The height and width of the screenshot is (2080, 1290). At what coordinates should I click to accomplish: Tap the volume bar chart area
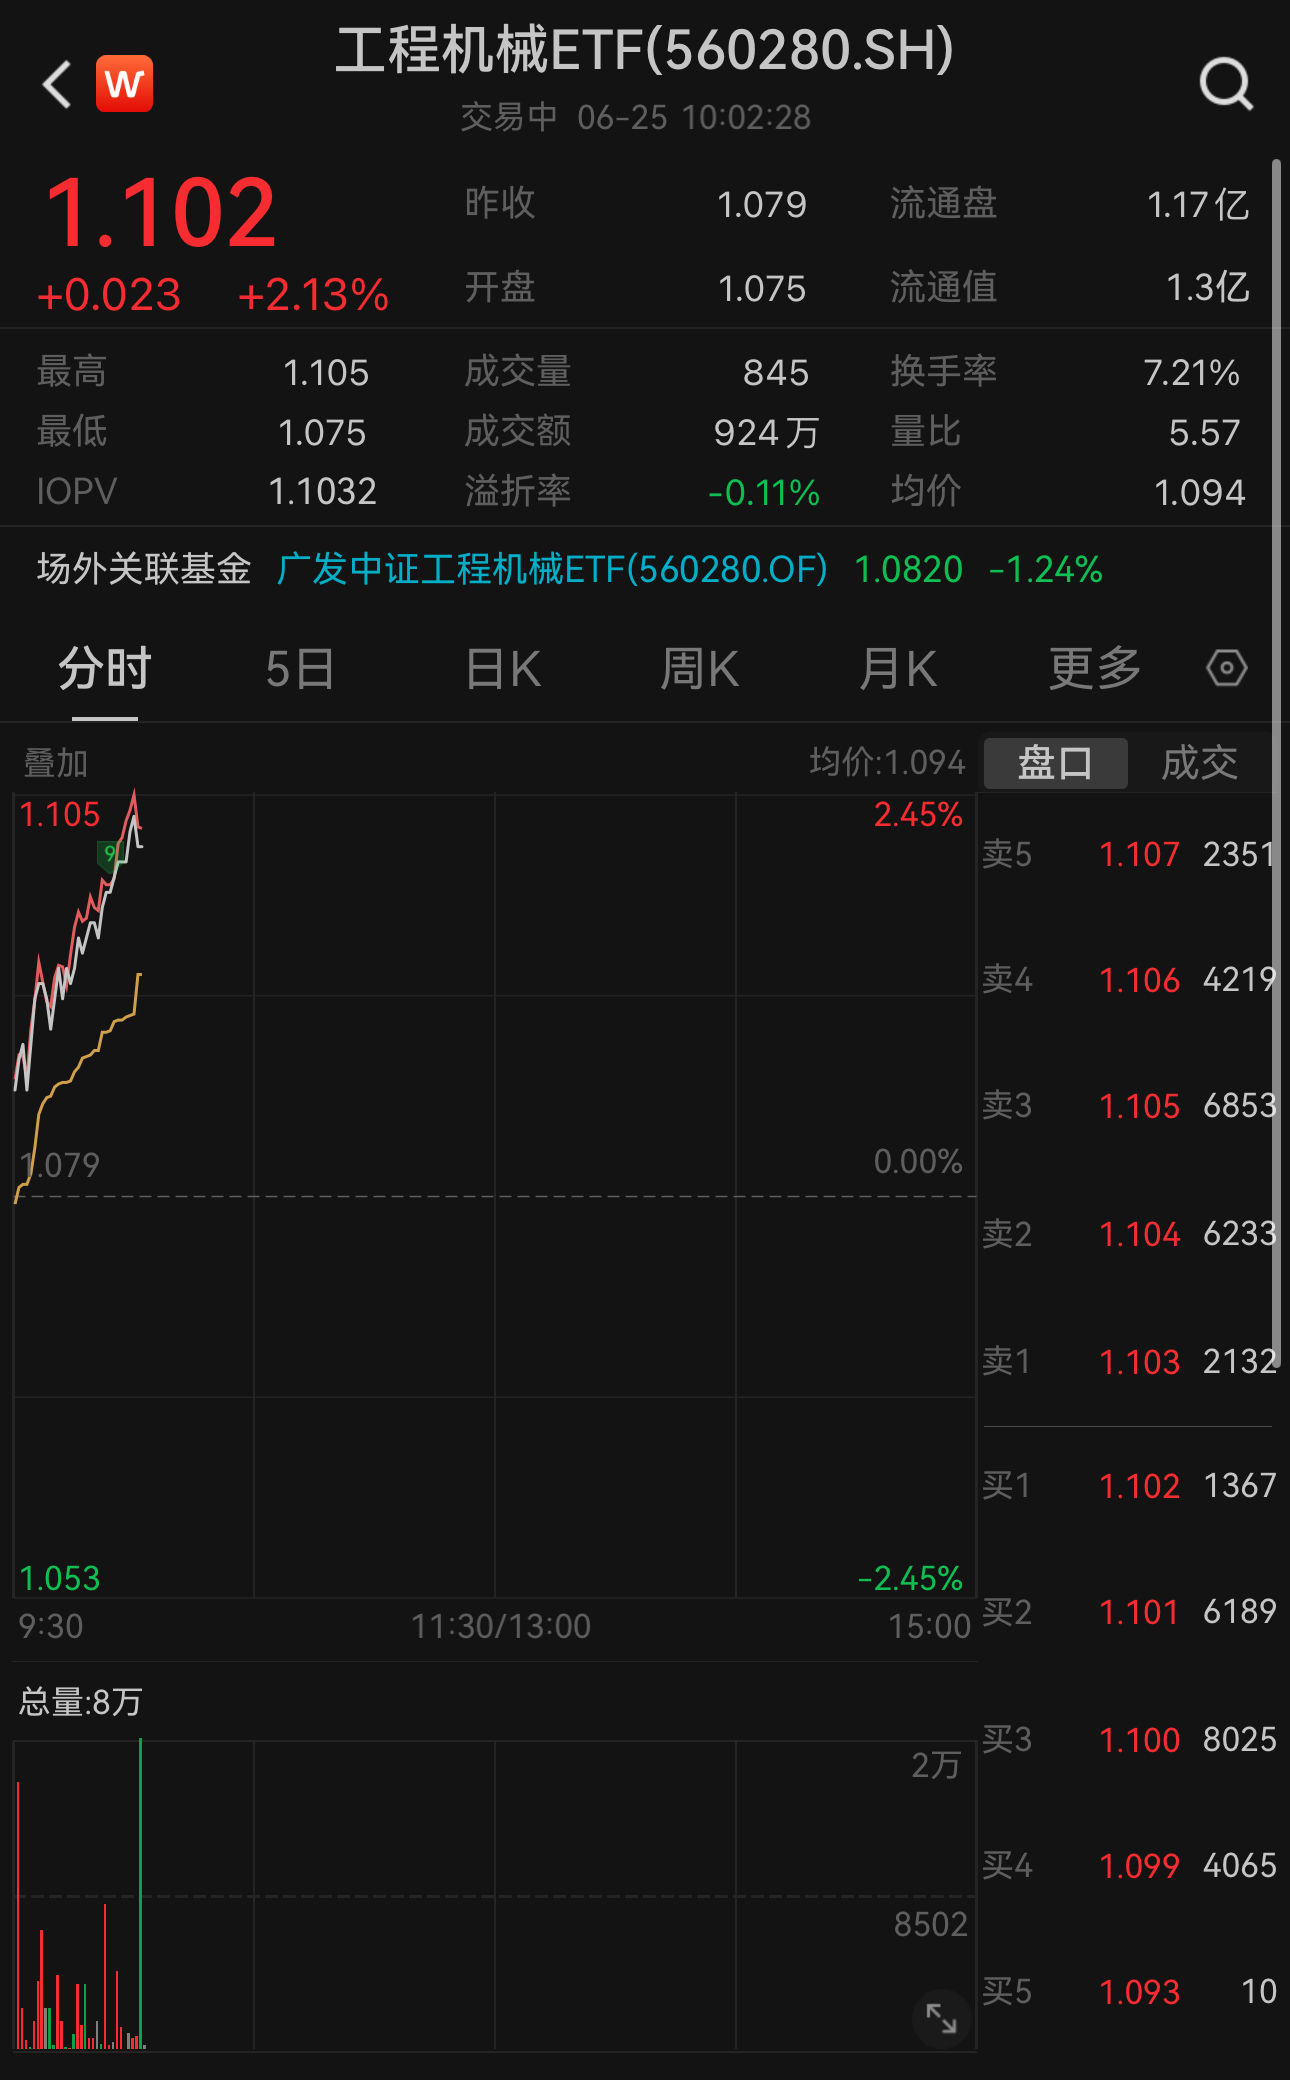494,1895
